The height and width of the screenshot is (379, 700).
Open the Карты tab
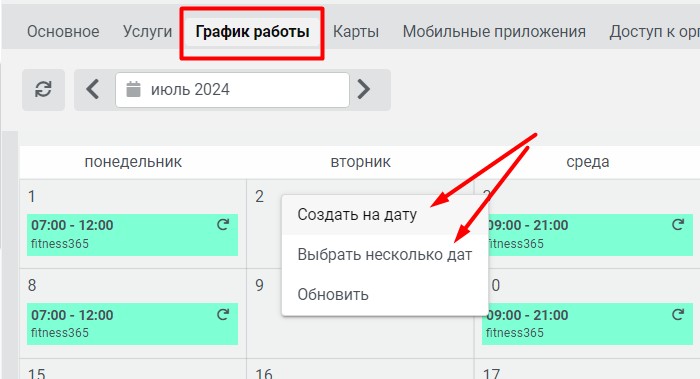(356, 32)
